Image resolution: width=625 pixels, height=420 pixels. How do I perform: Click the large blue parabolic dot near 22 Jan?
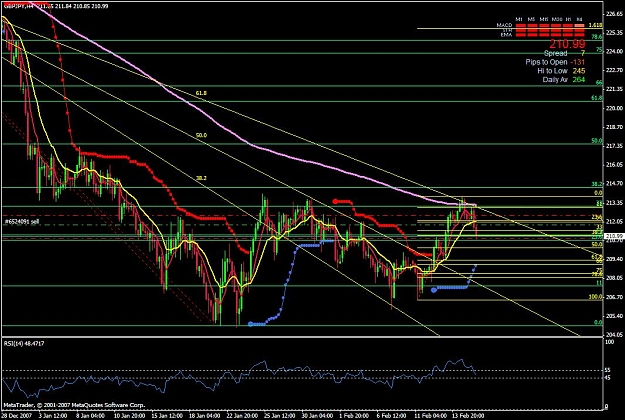(x=250, y=324)
